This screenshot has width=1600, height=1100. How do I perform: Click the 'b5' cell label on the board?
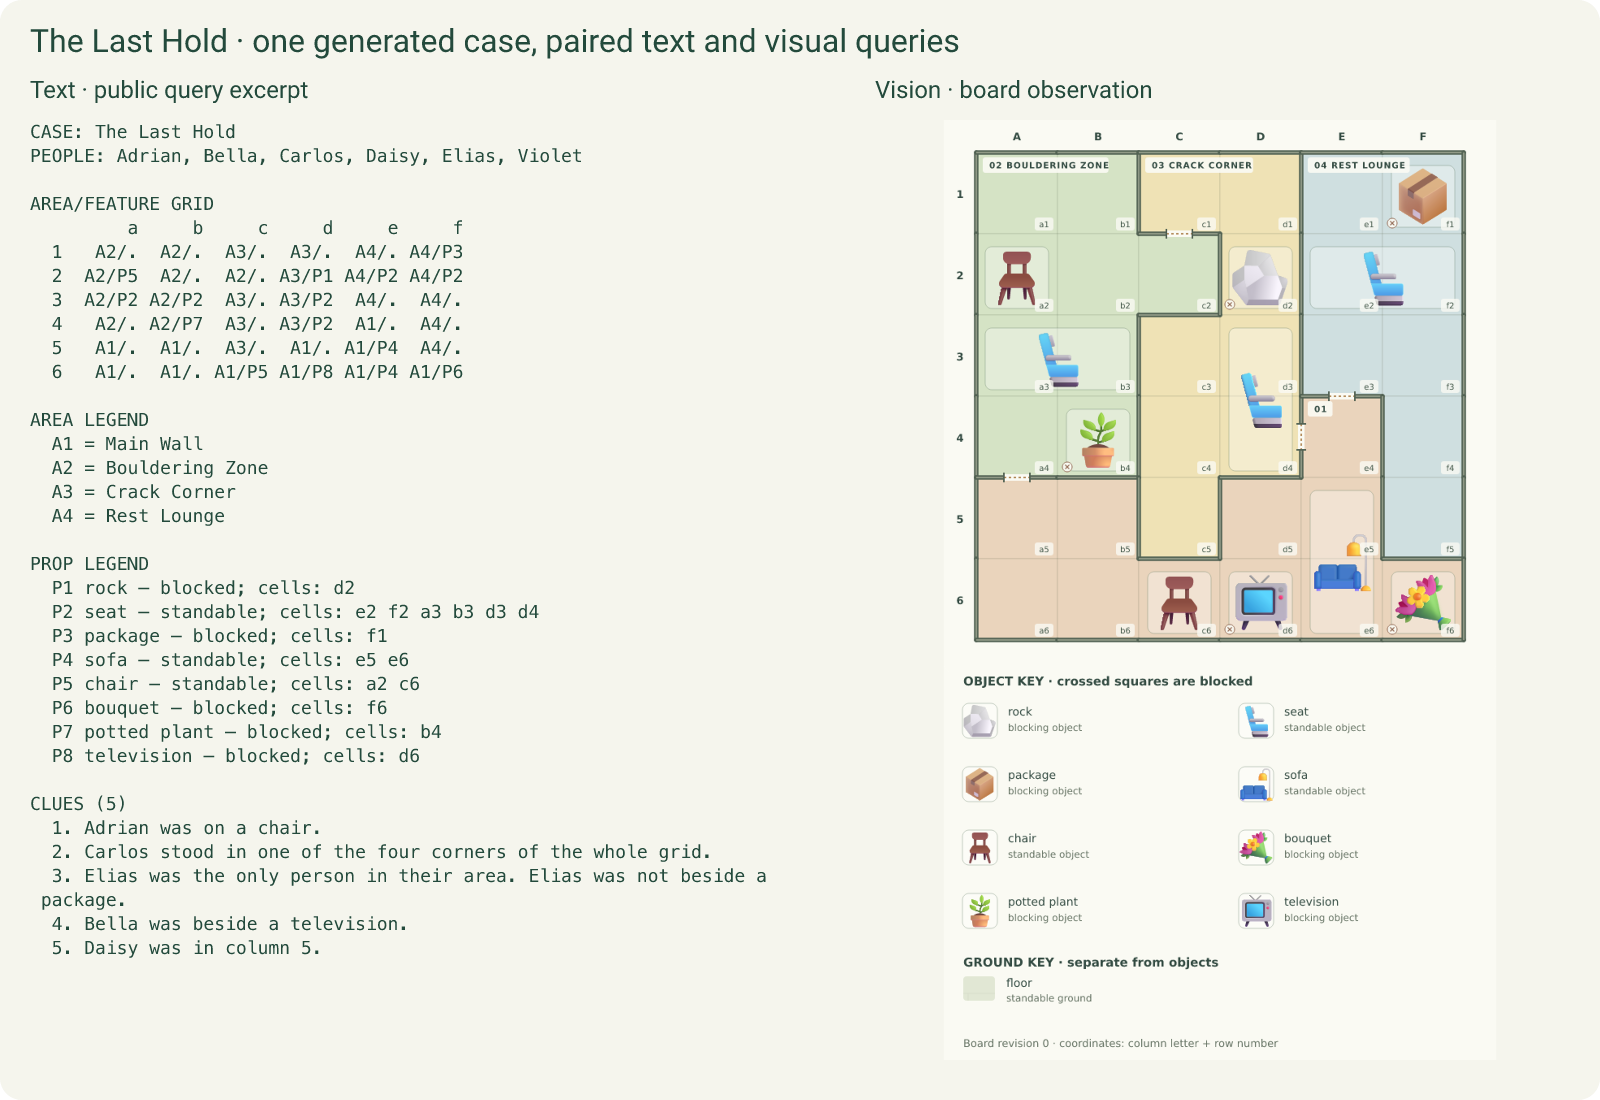tap(1125, 549)
